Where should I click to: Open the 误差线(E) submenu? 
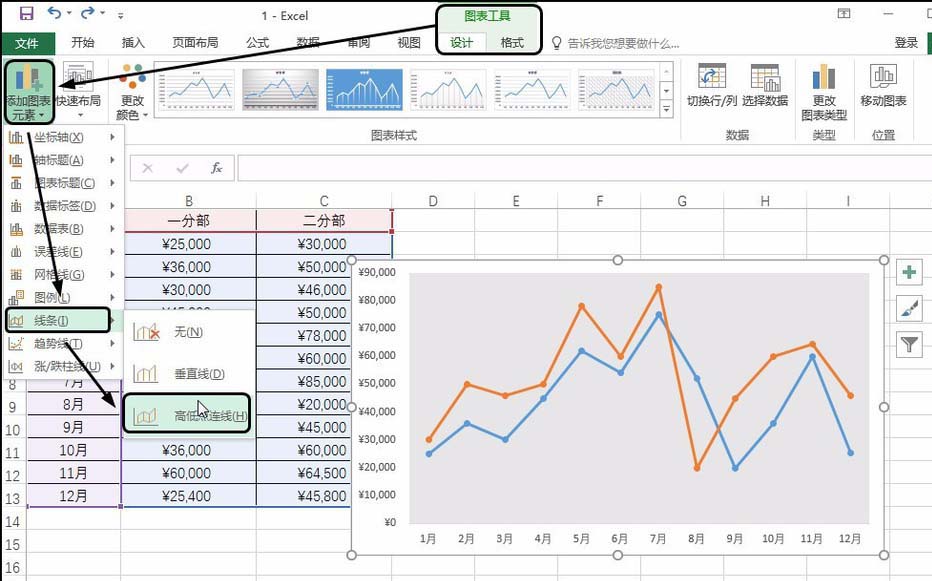[62, 252]
